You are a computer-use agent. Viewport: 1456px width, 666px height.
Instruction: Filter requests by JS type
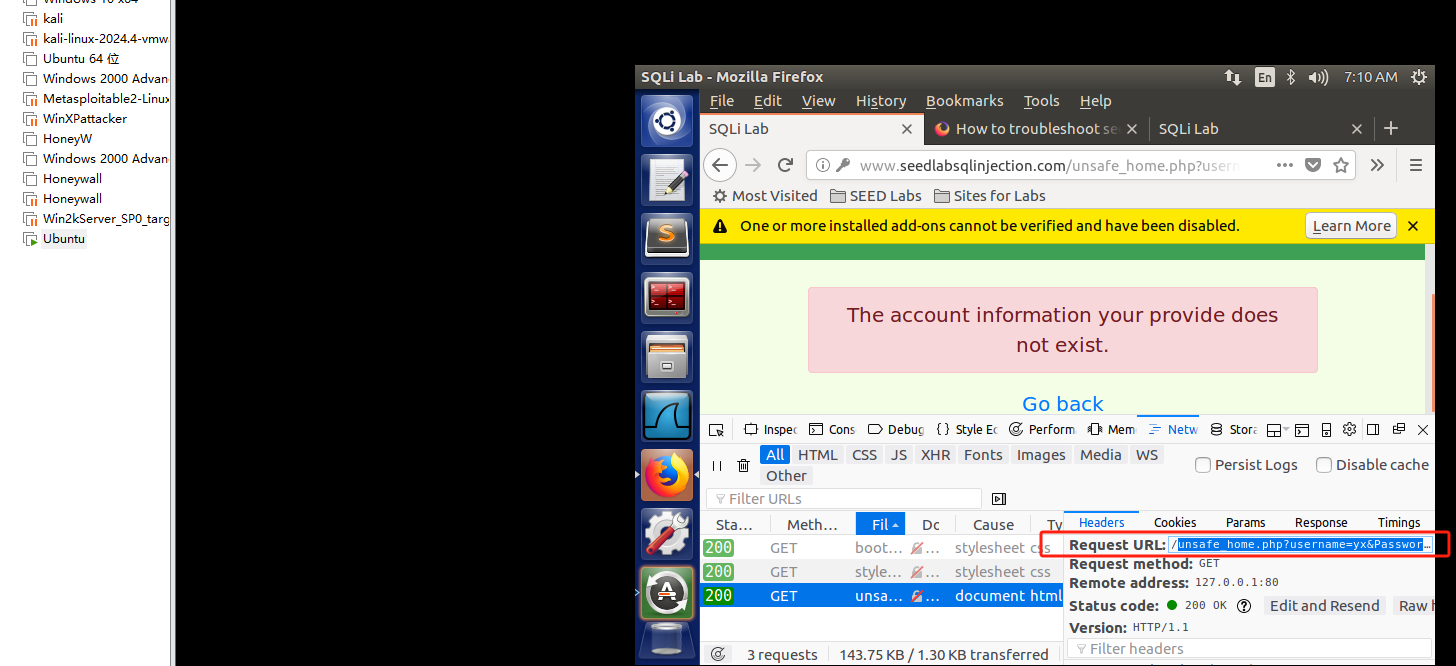[x=899, y=455]
